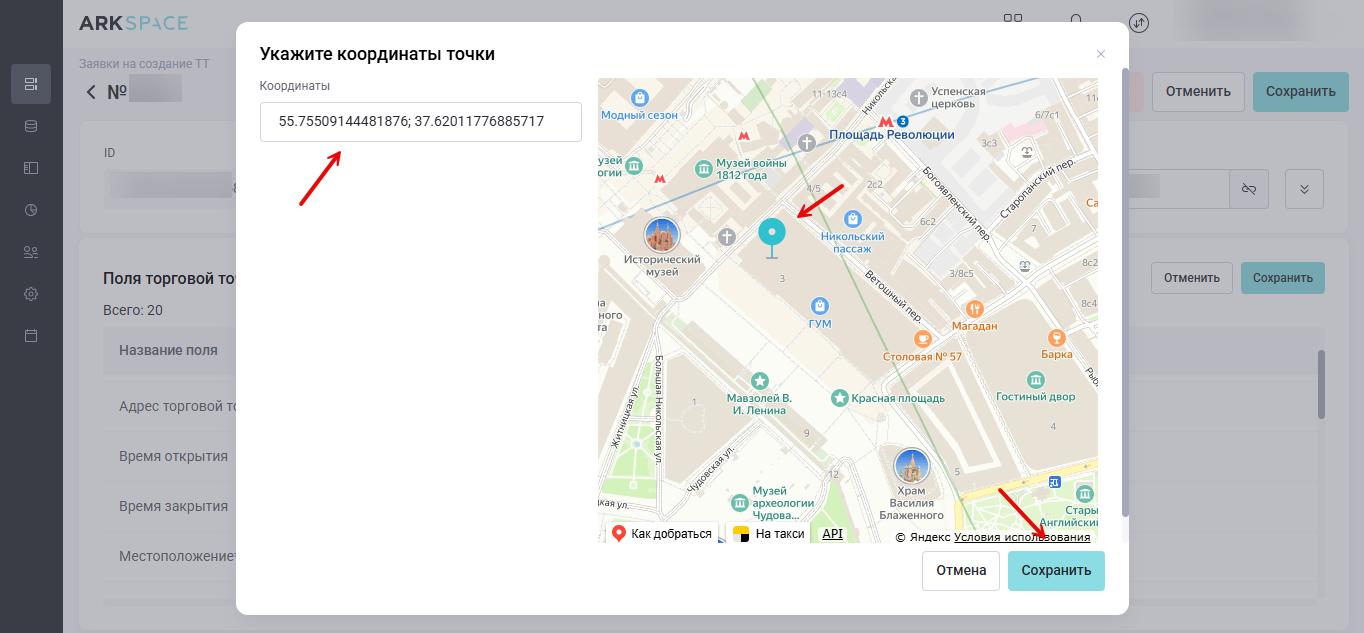Open the chart sidebar icon
The height and width of the screenshot is (633, 1364).
(31, 210)
